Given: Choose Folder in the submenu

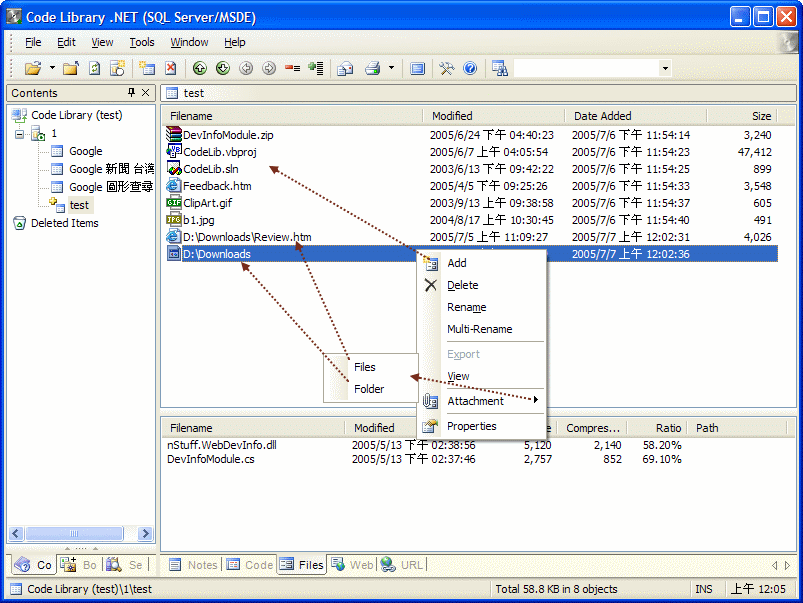Looking at the screenshot, I should [x=371, y=389].
